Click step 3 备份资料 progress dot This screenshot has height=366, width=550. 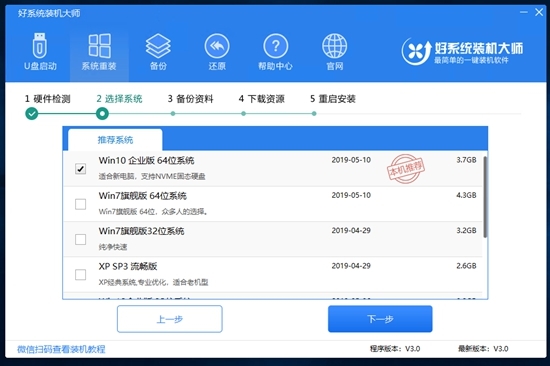pos(173,114)
